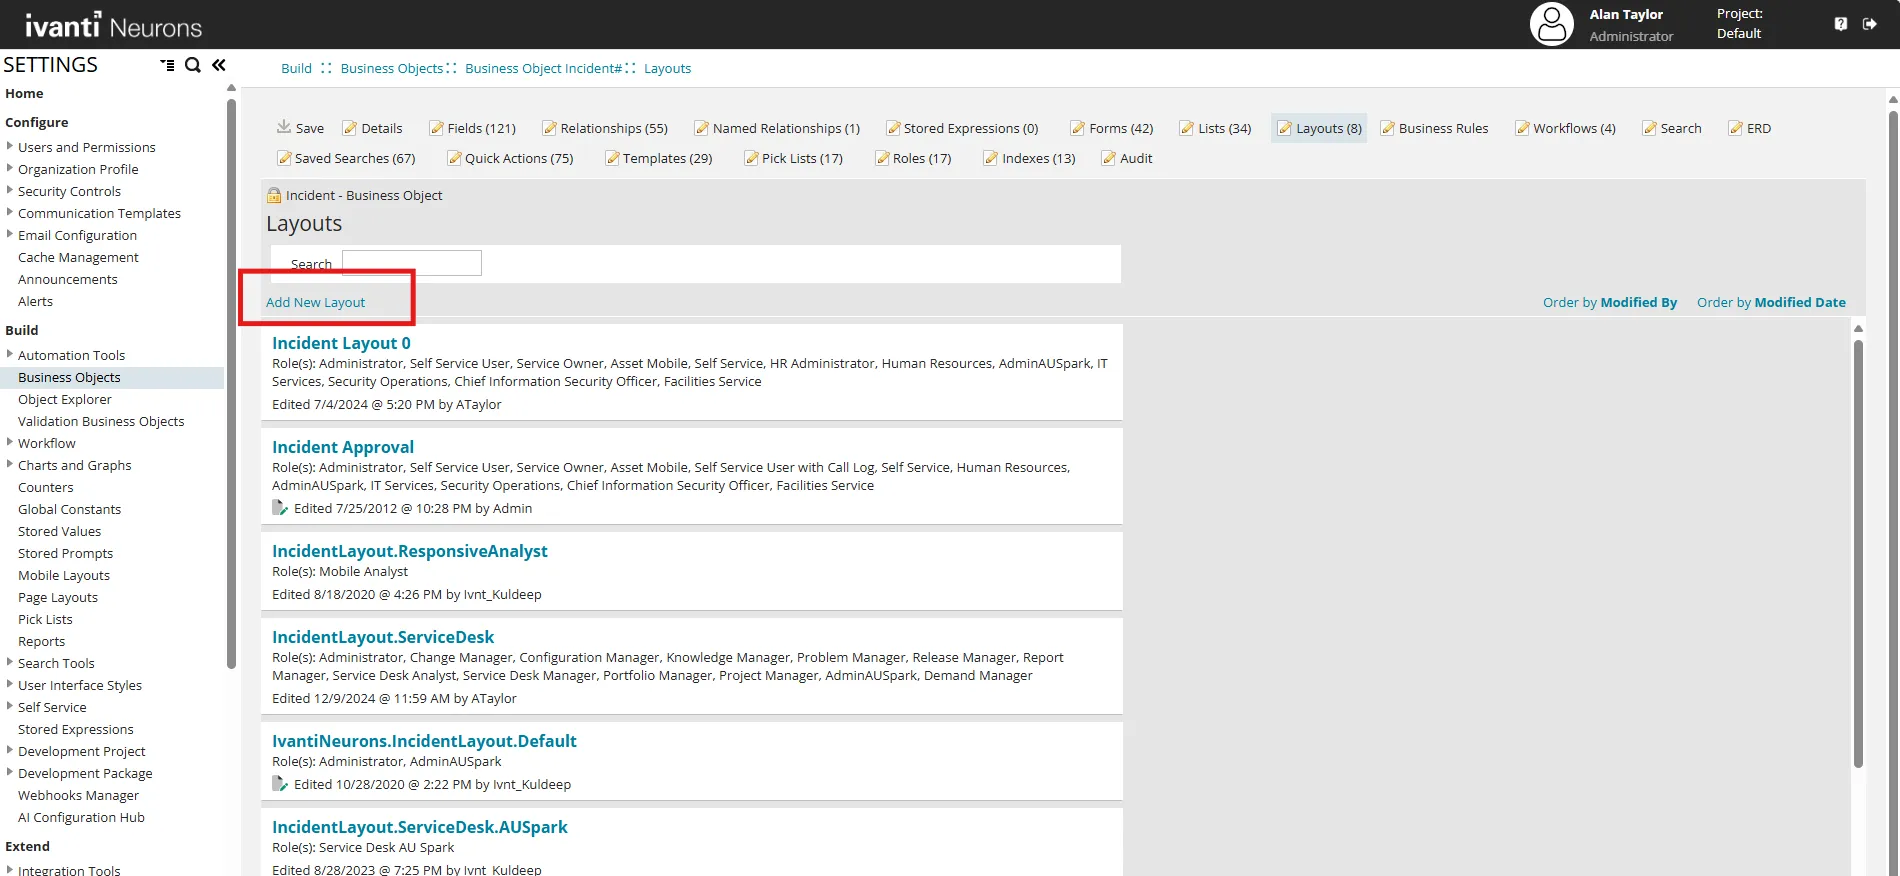Image resolution: width=1900 pixels, height=876 pixels.
Task: Click the Add New Layout link
Action: [x=316, y=302]
